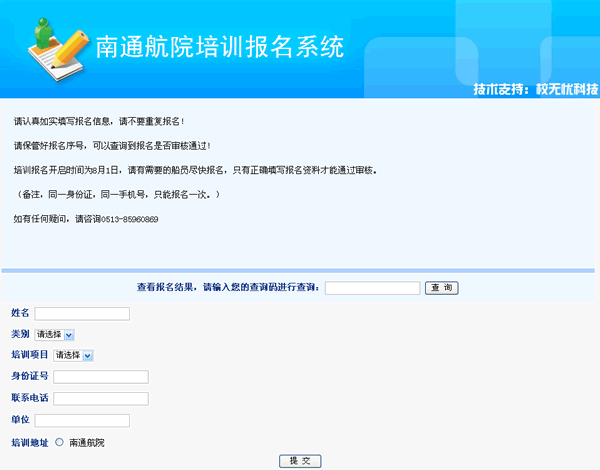Click the 联系电话 field label
The height and width of the screenshot is (470, 600).
tap(30, 398)
